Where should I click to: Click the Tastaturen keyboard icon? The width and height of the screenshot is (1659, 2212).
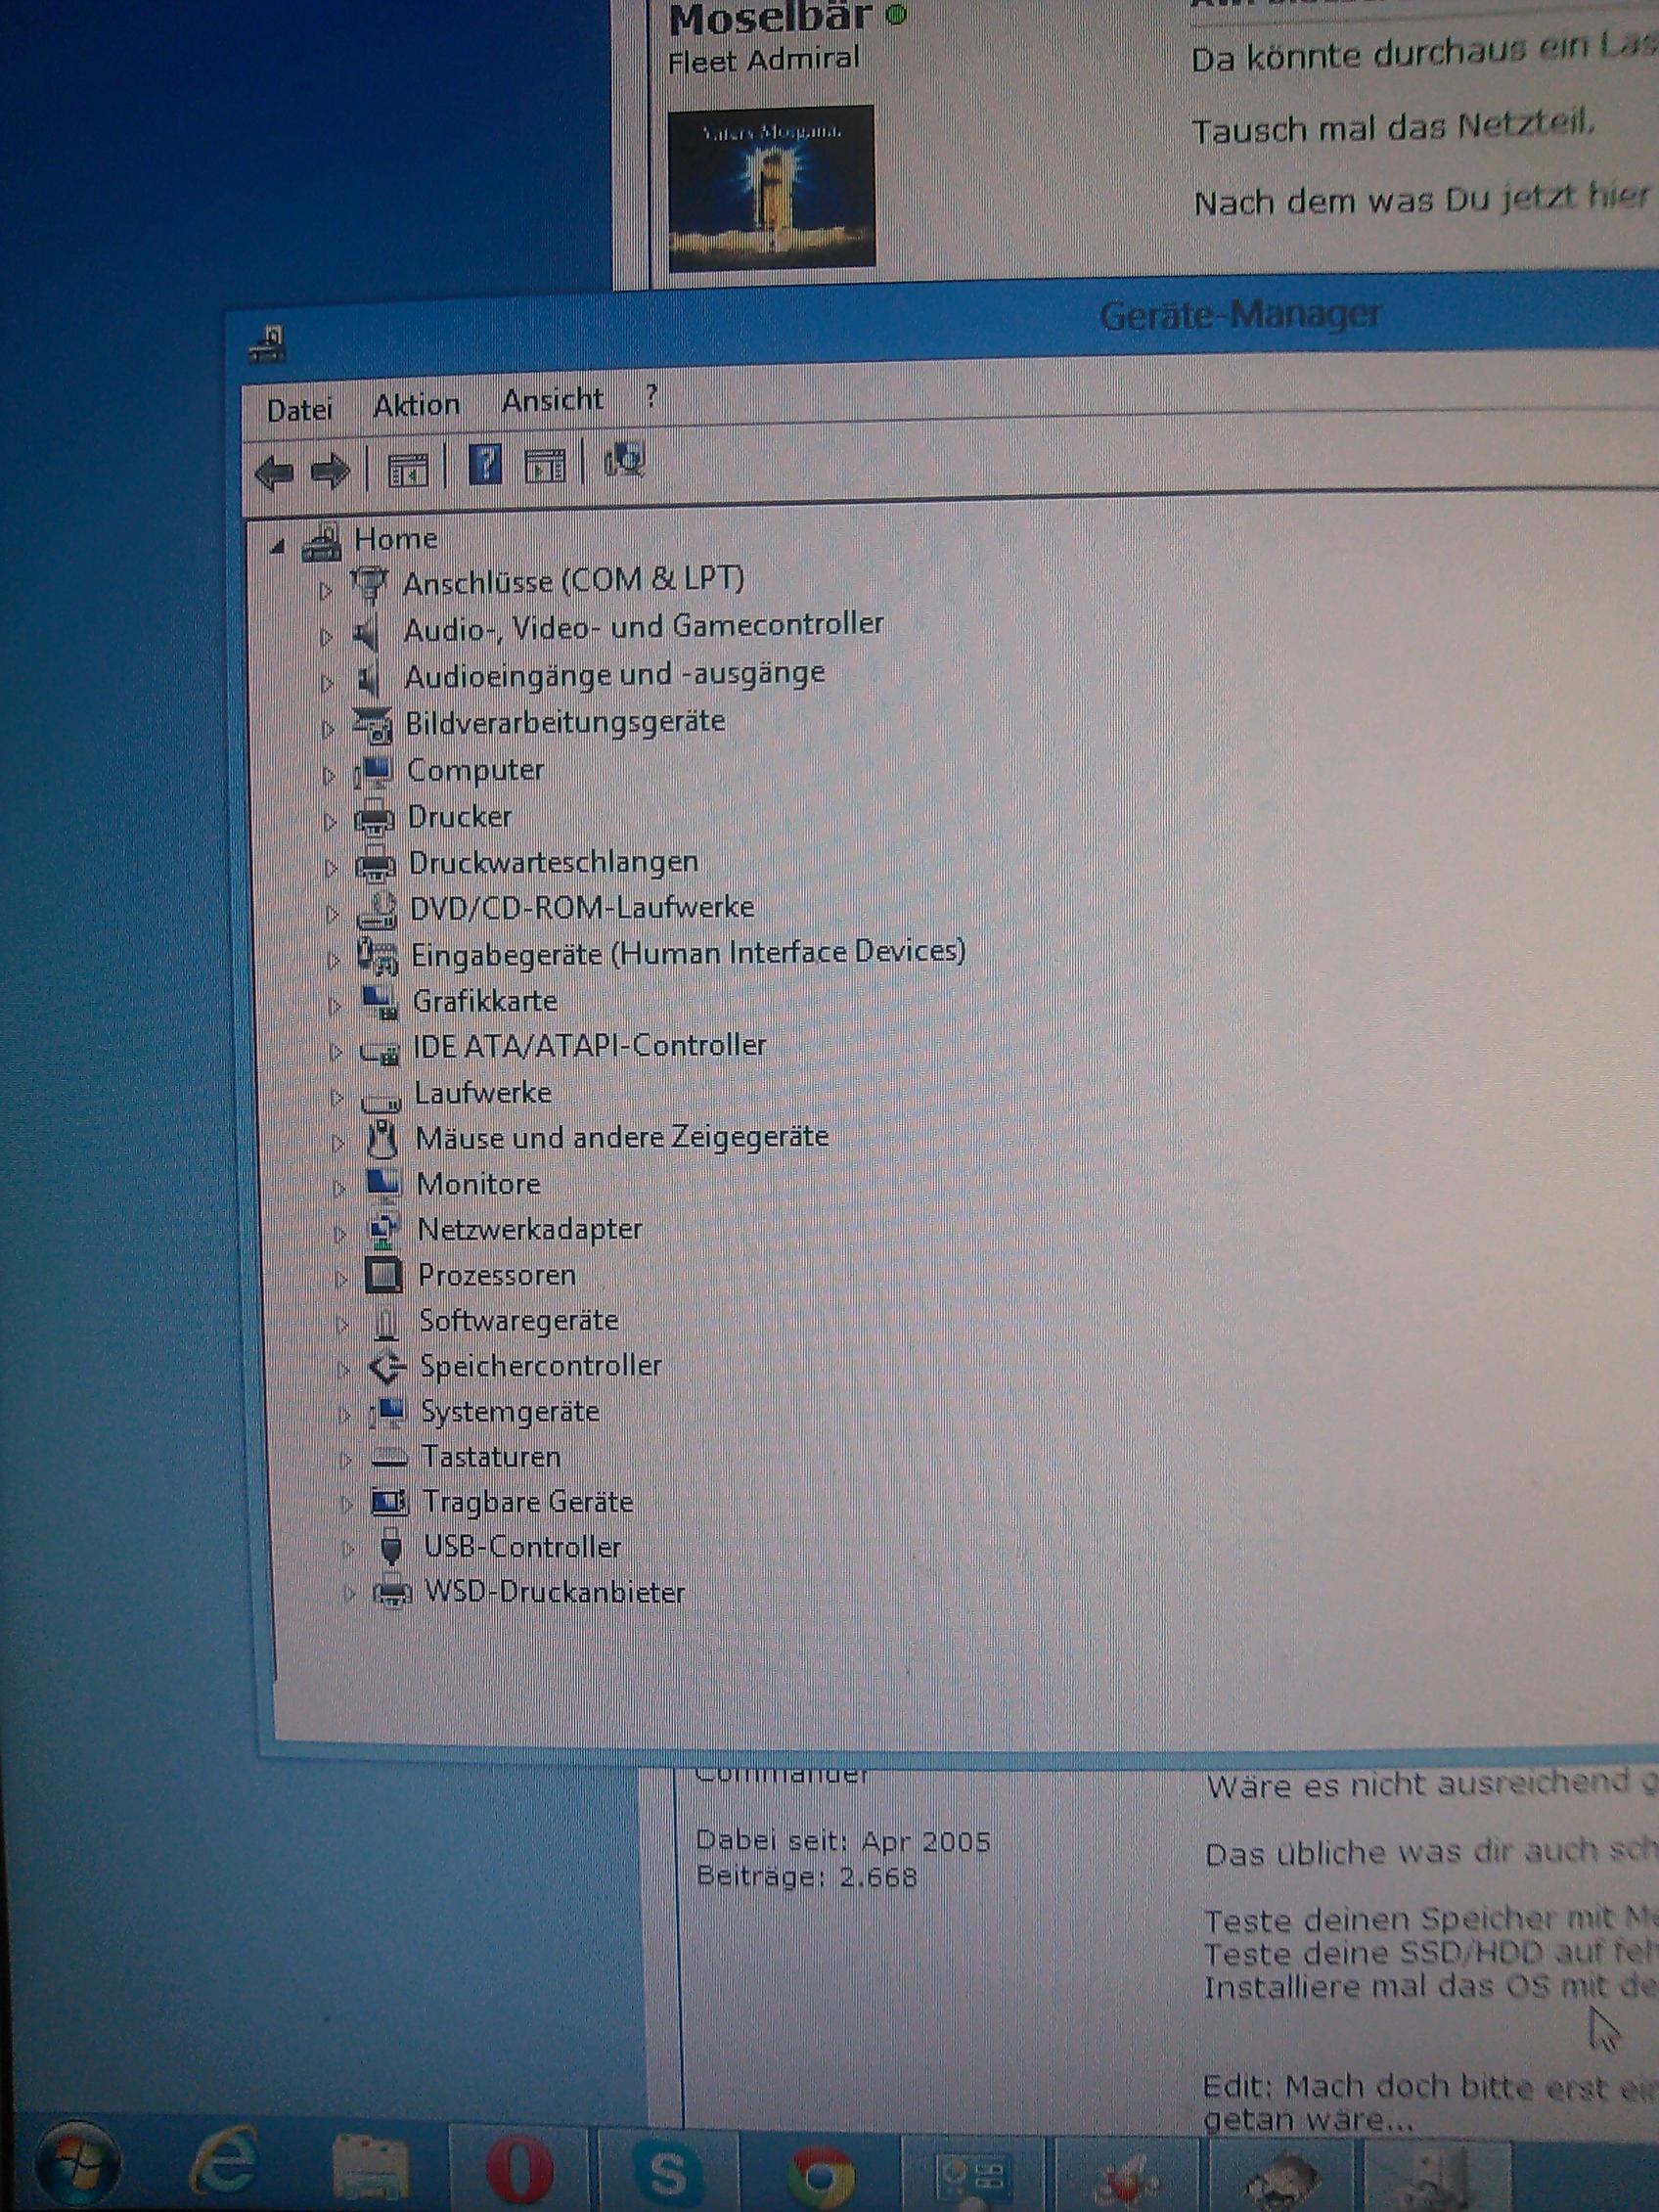[x=389, y=1458]
